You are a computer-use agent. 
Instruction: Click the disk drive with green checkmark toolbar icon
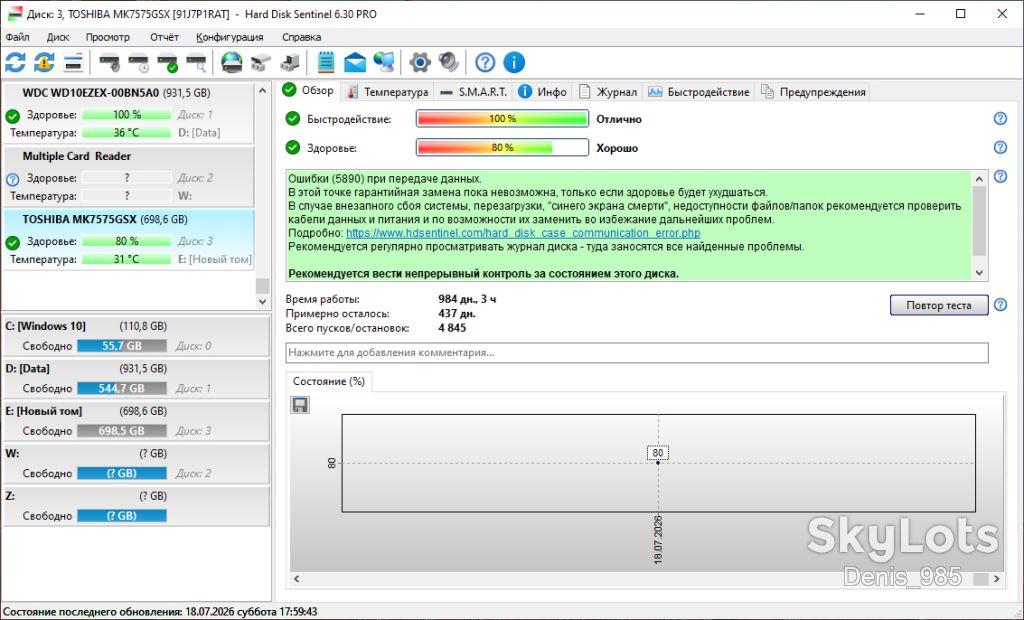click(167, 63)
